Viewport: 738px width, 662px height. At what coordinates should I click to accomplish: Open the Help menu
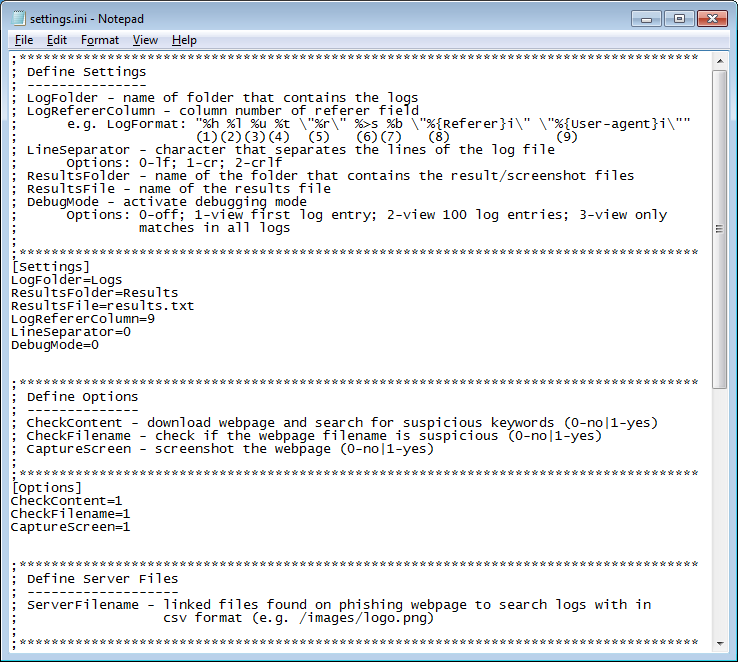184,40
